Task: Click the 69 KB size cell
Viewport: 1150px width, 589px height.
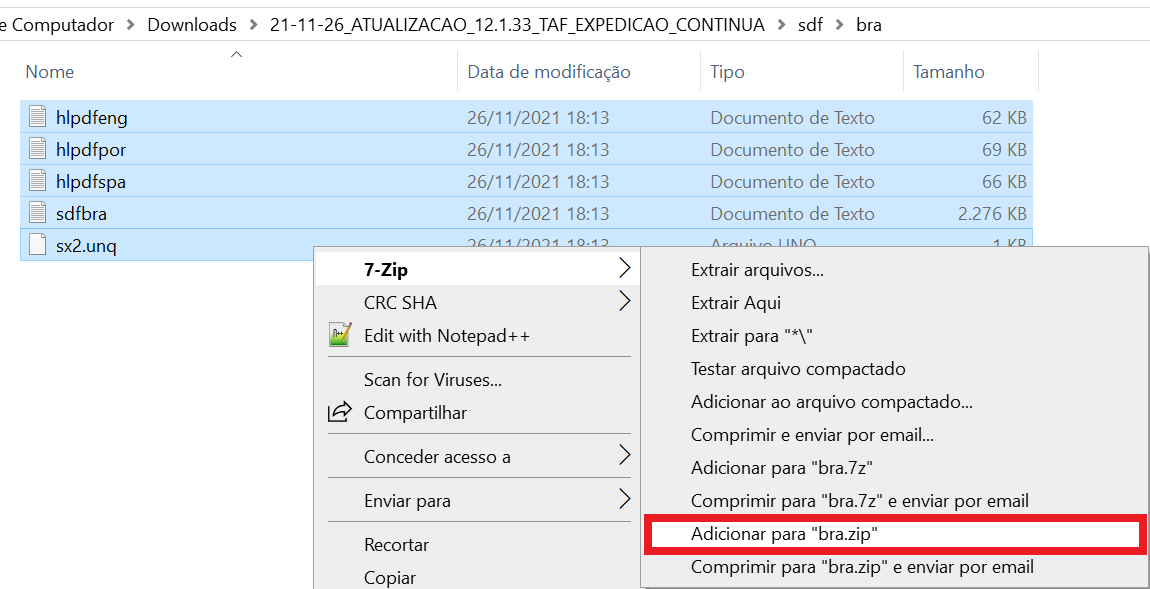Action: tap(1004, 150)
